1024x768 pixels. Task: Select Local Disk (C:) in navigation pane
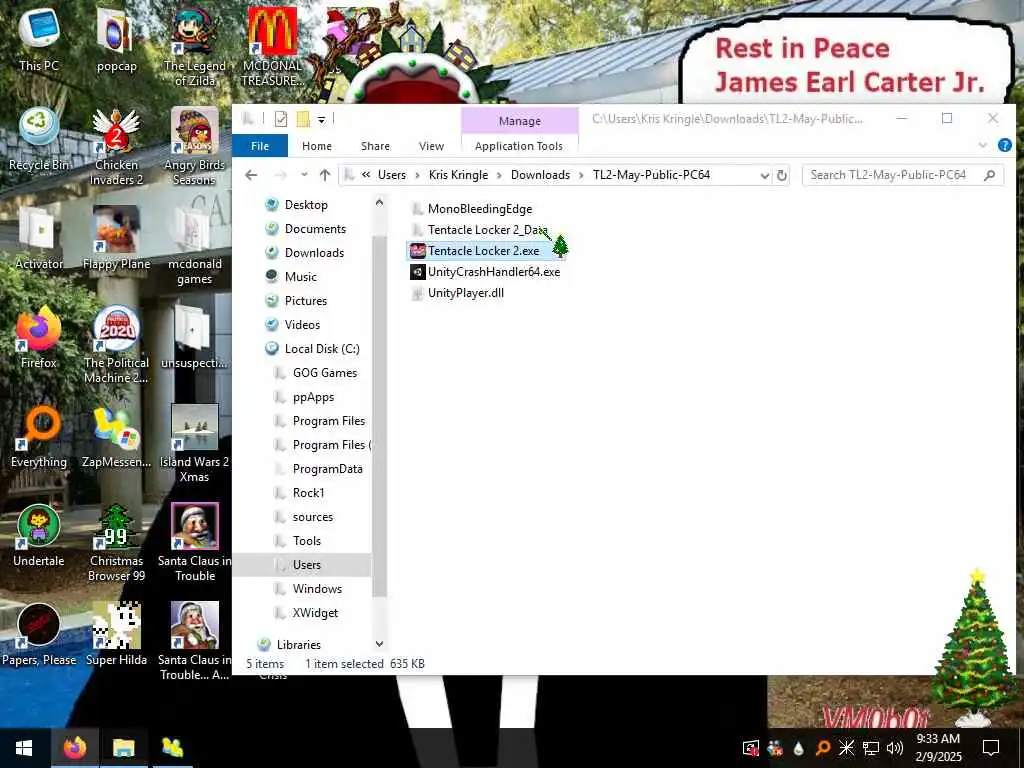pyautogui.click(x=313, y=349)
